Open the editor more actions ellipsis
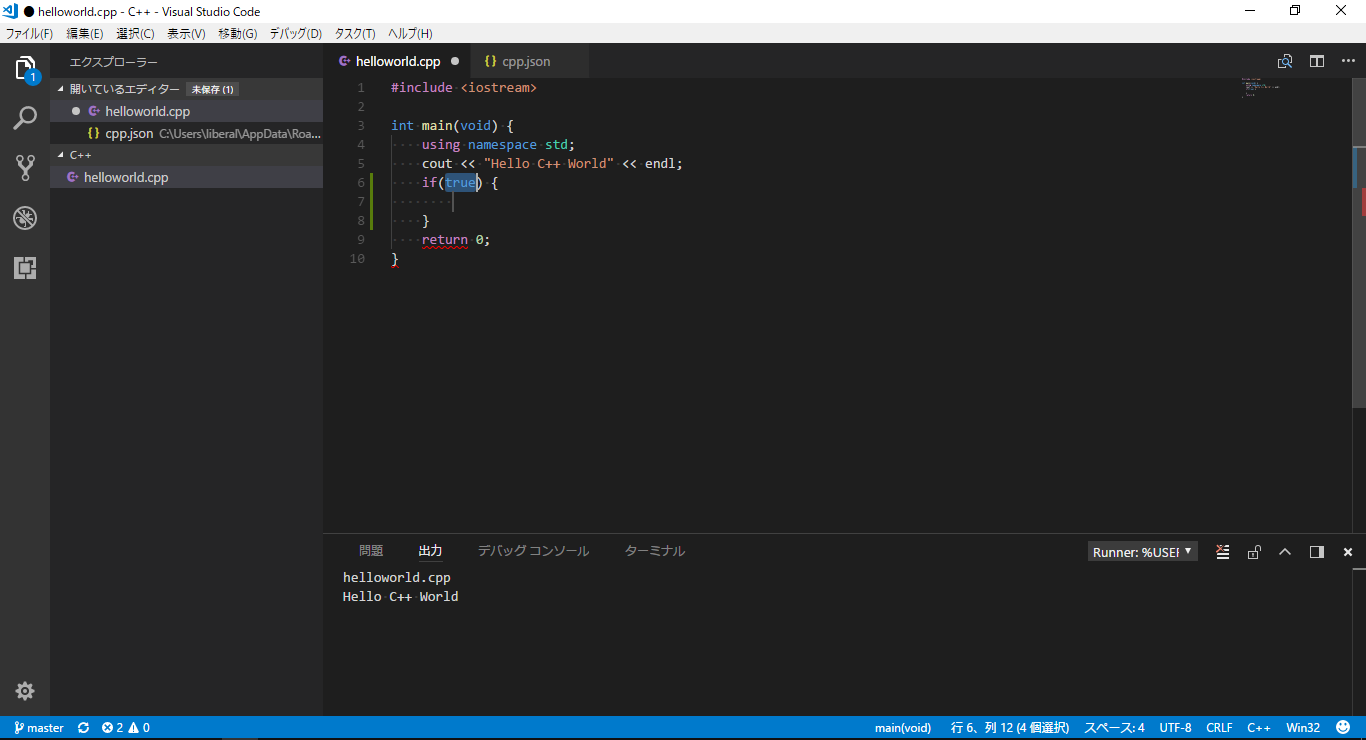1366x740 pixels. [x=1348, y=61]
